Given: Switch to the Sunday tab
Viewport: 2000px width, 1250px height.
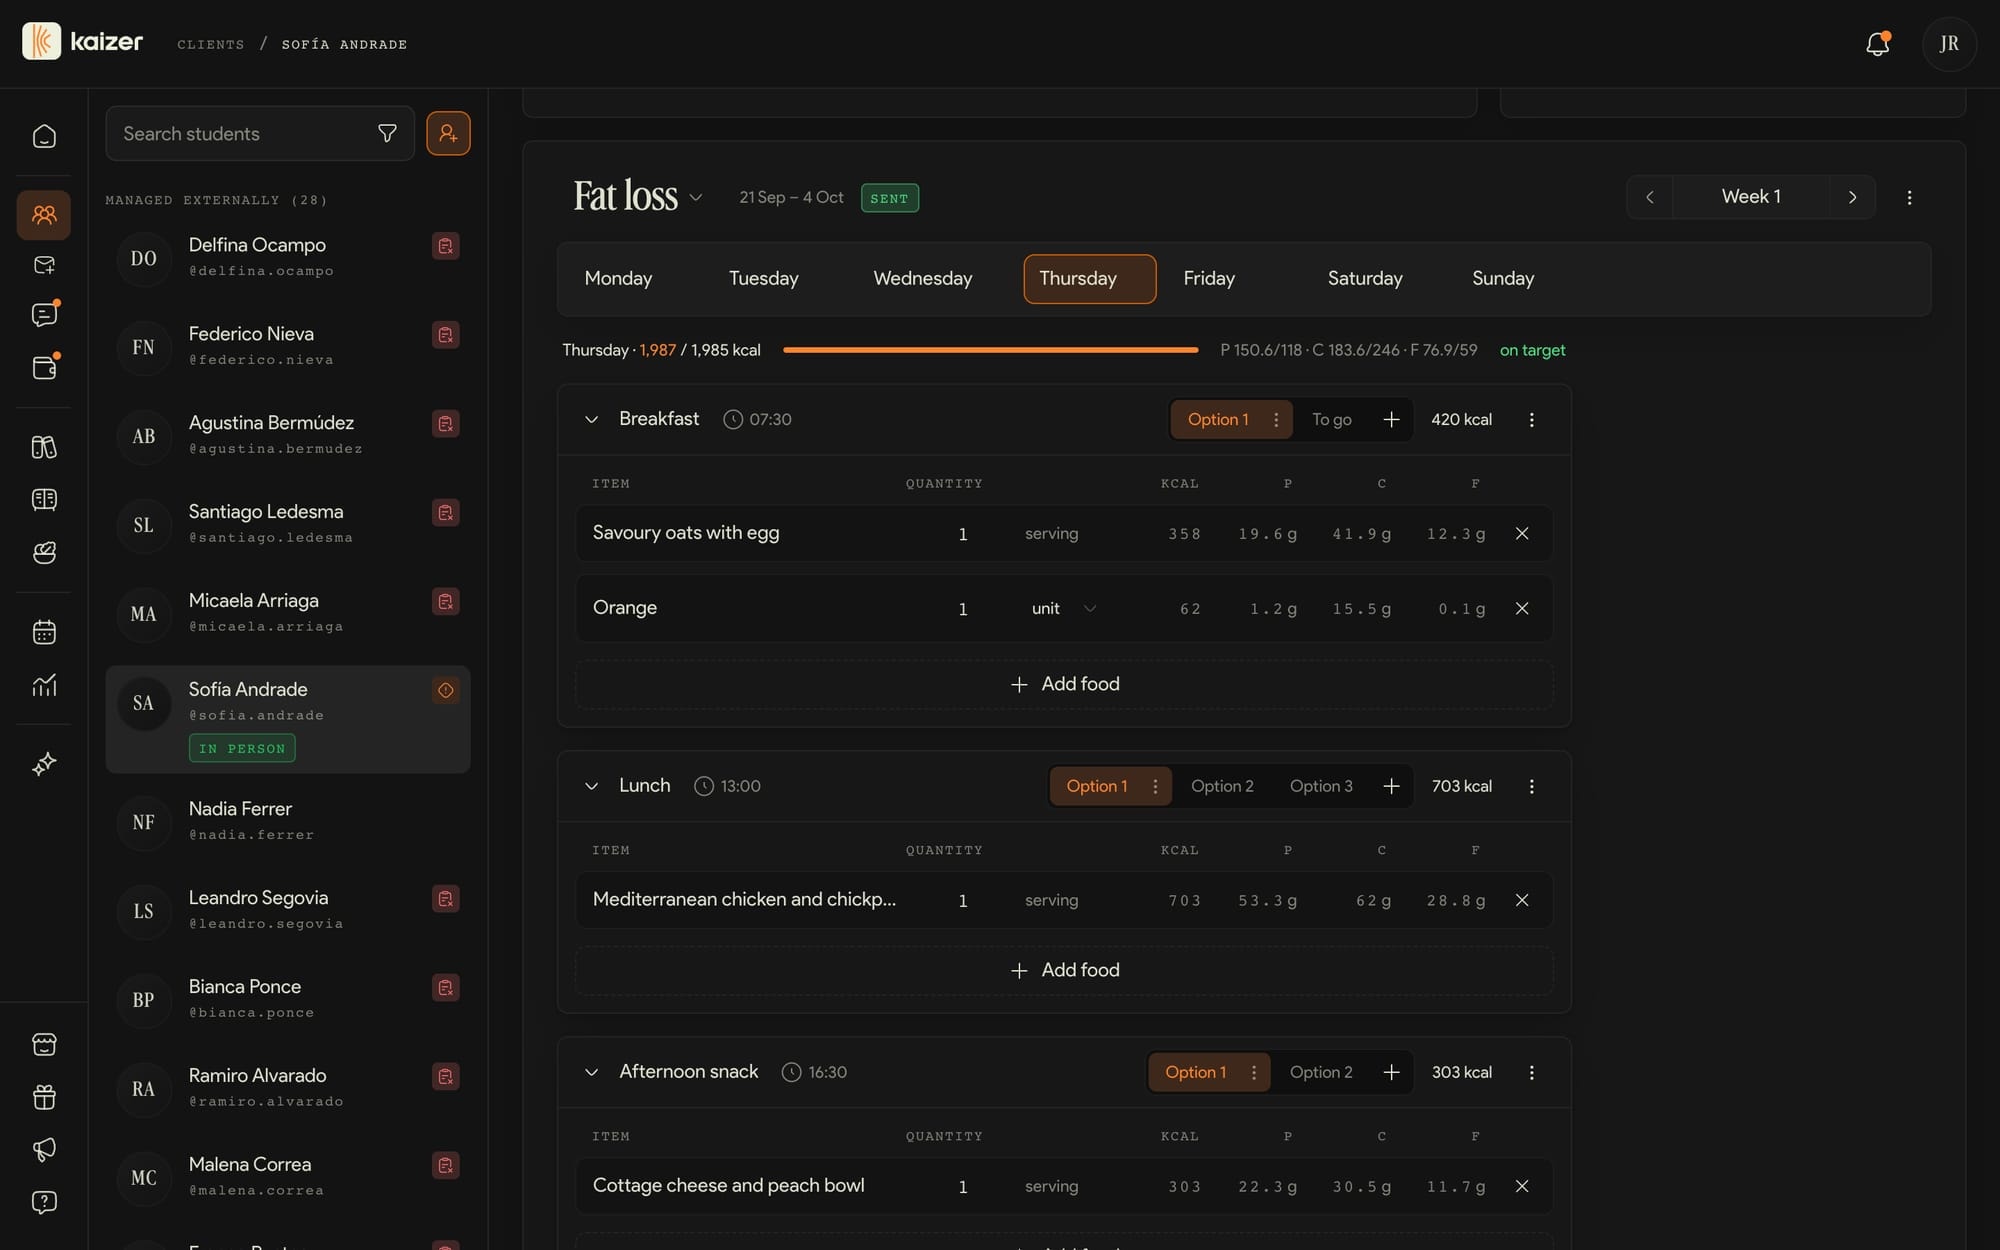Looking at the screenshot, I should tap(1503, 278).
